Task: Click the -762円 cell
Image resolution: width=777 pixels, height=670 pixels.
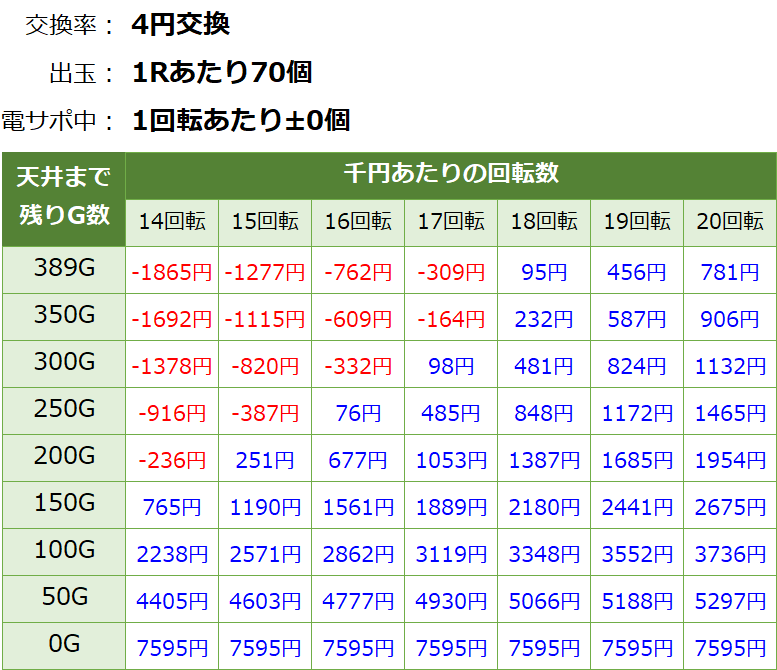Action: (x=358, y=270)
